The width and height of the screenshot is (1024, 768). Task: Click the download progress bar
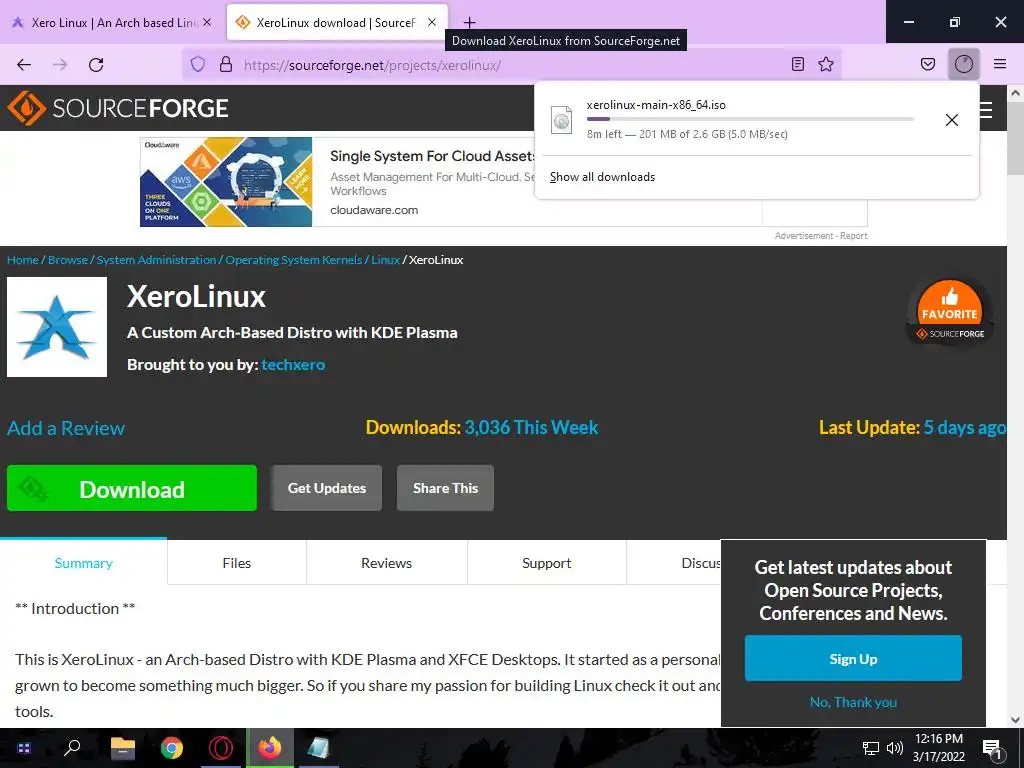pos(750,119)
